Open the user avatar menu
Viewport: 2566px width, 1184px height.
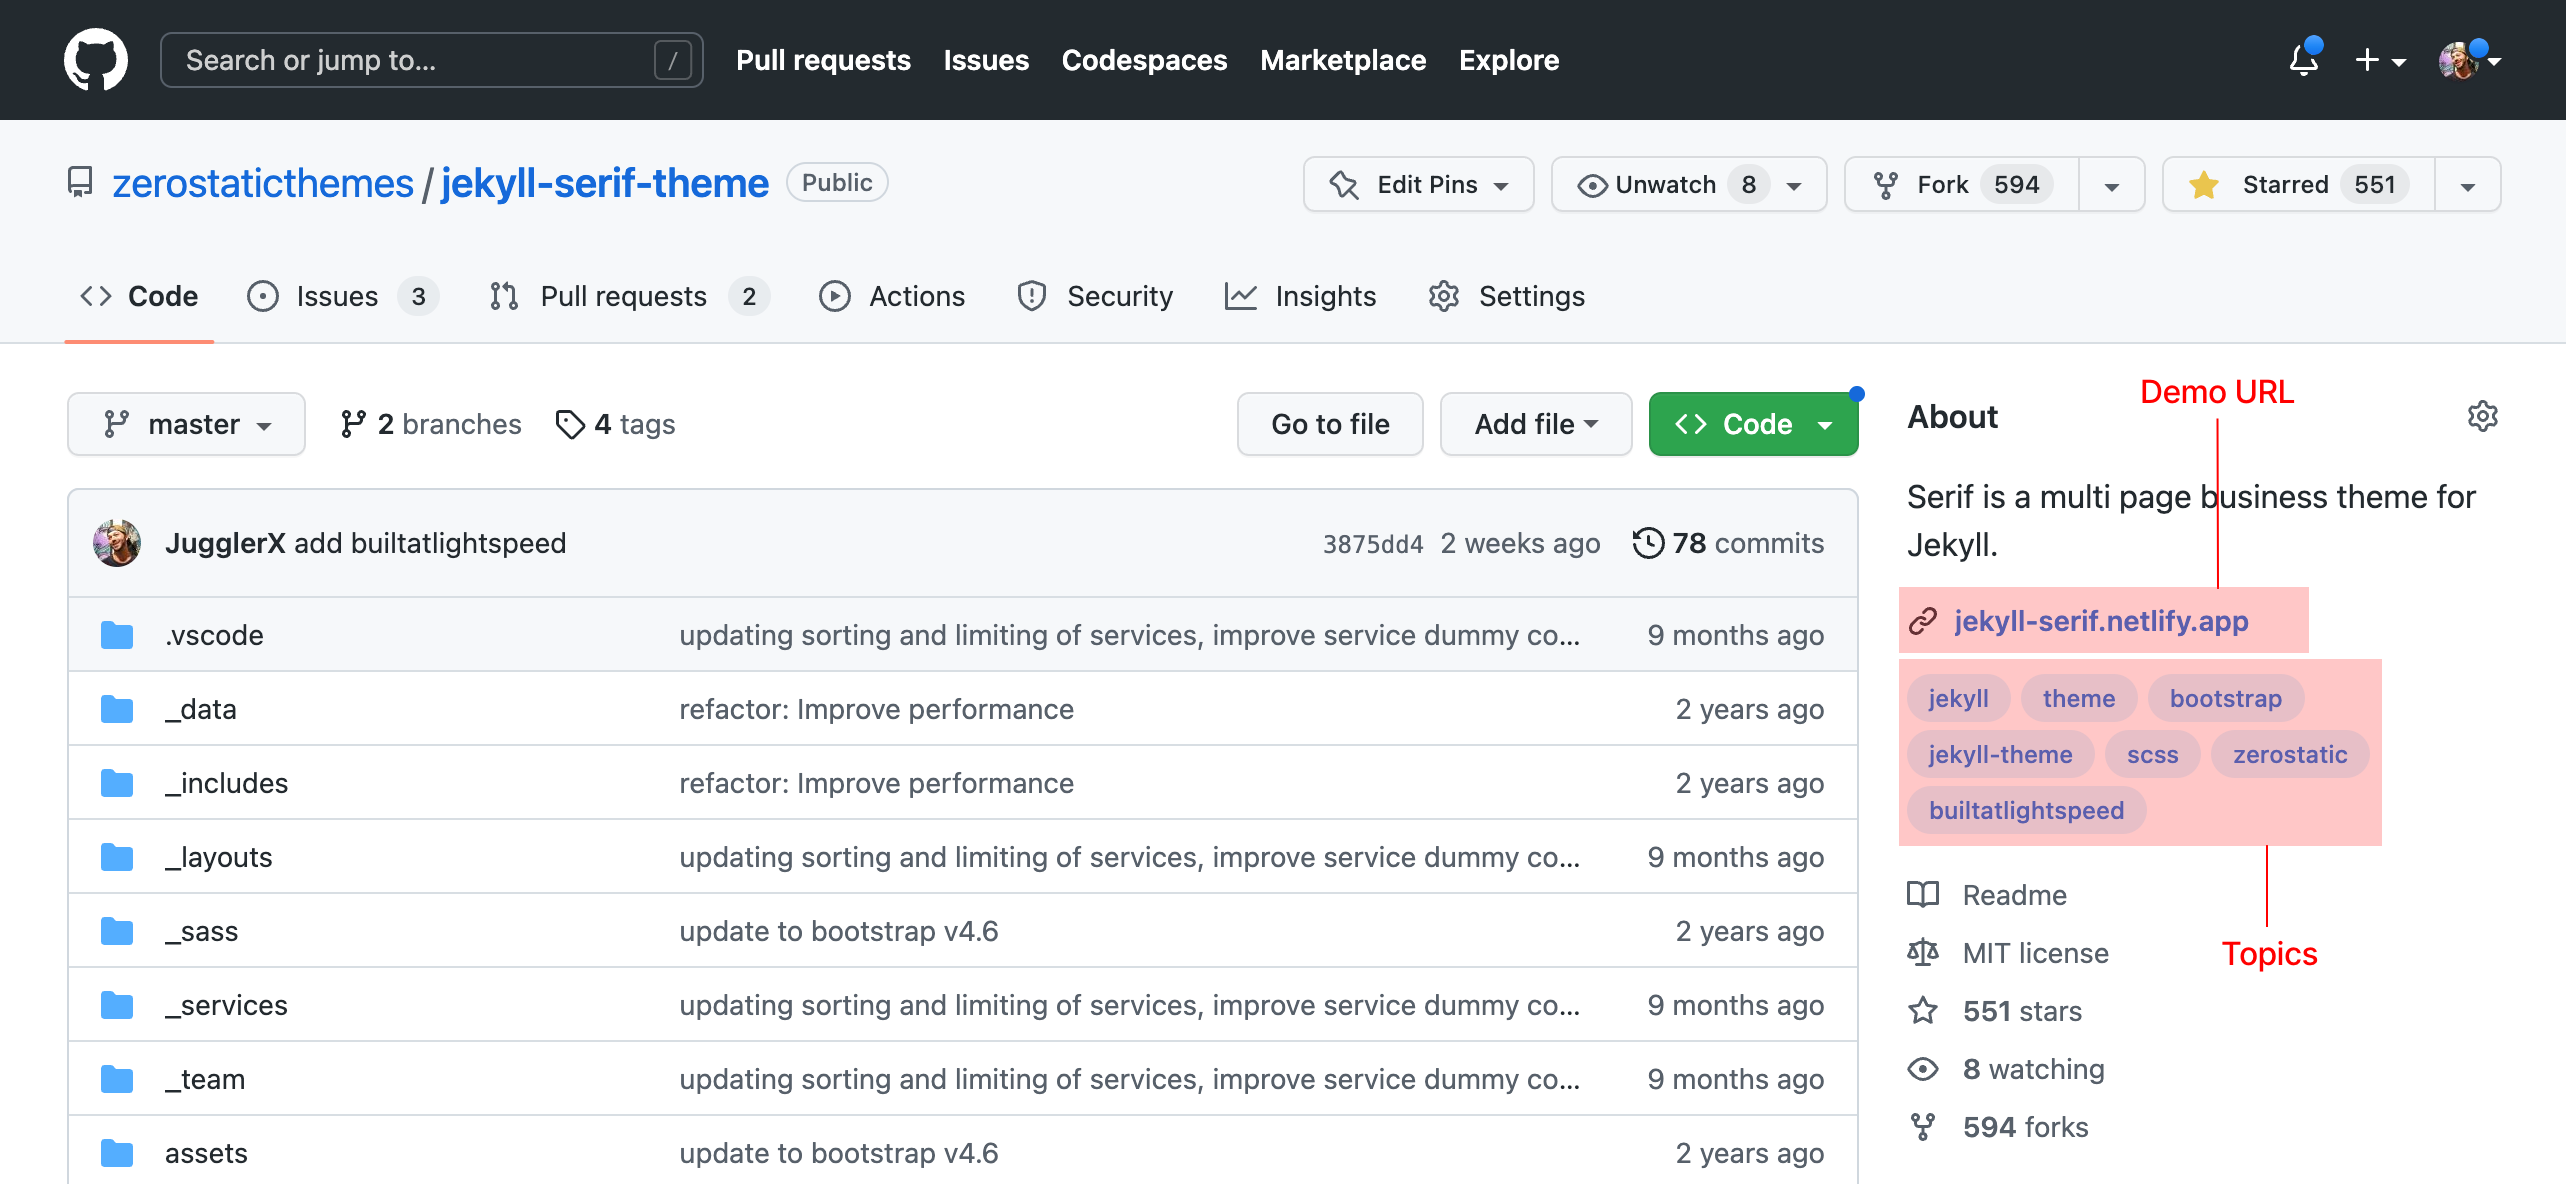(2469, 60)
